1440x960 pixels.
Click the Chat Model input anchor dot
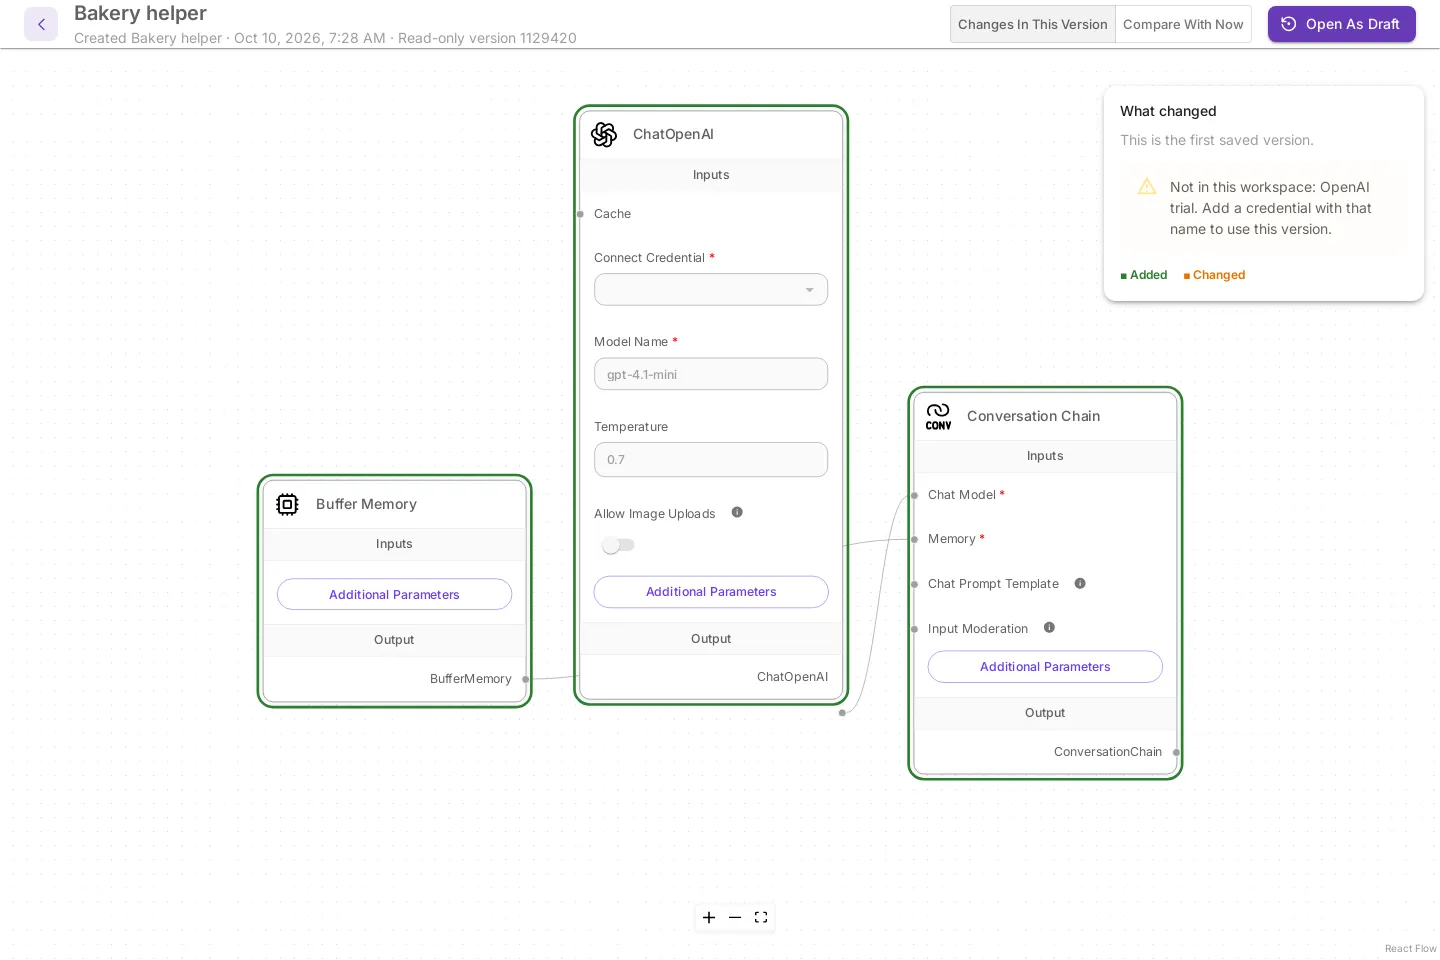[914, 495]
